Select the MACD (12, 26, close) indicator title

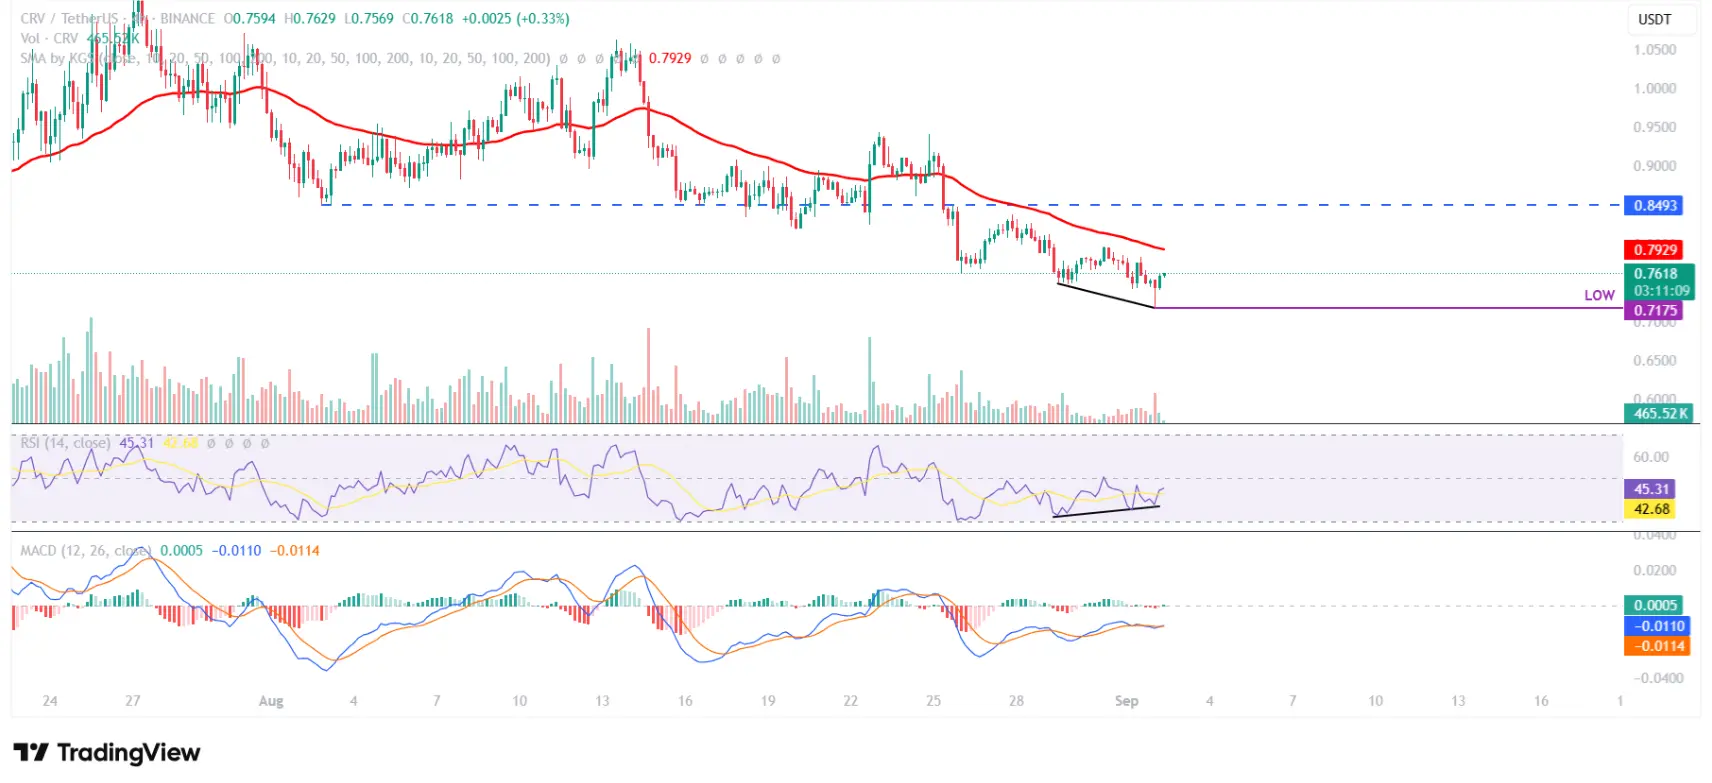click(x=86, y=551)
